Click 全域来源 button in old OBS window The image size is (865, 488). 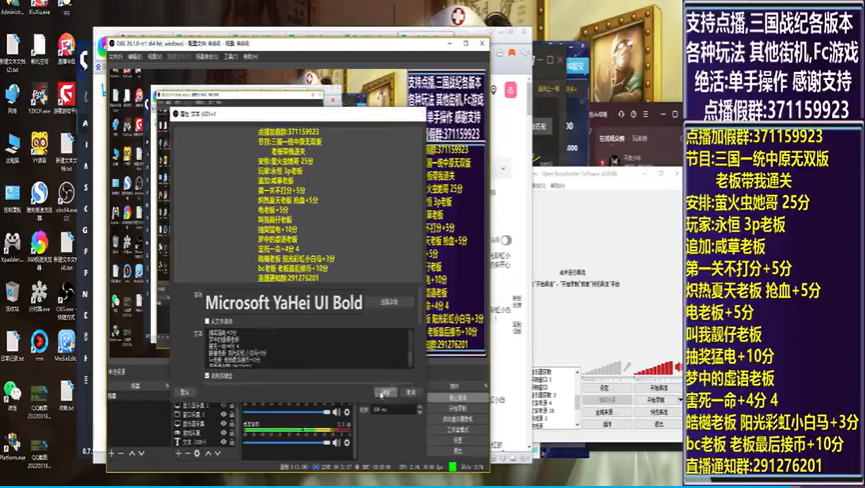[x=605, y=412]
